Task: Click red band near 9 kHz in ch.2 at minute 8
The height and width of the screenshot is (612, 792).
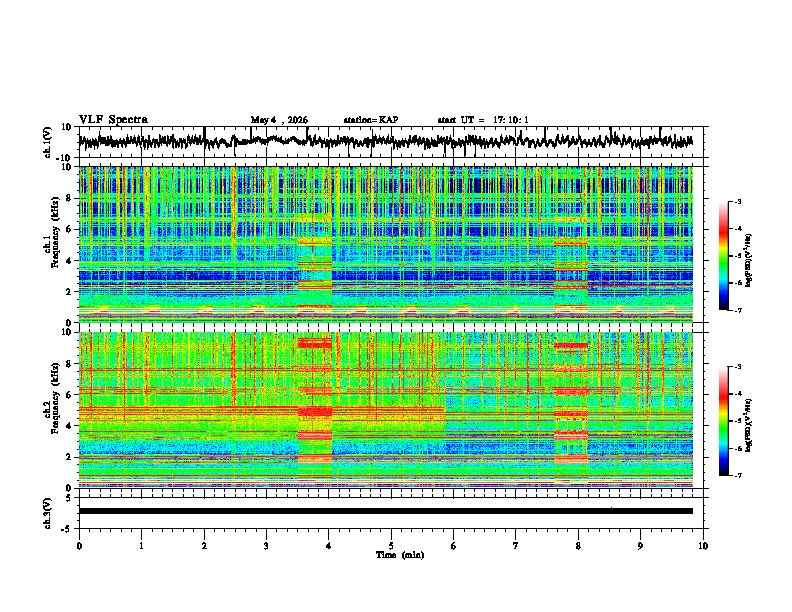Action: pos(570,346)
